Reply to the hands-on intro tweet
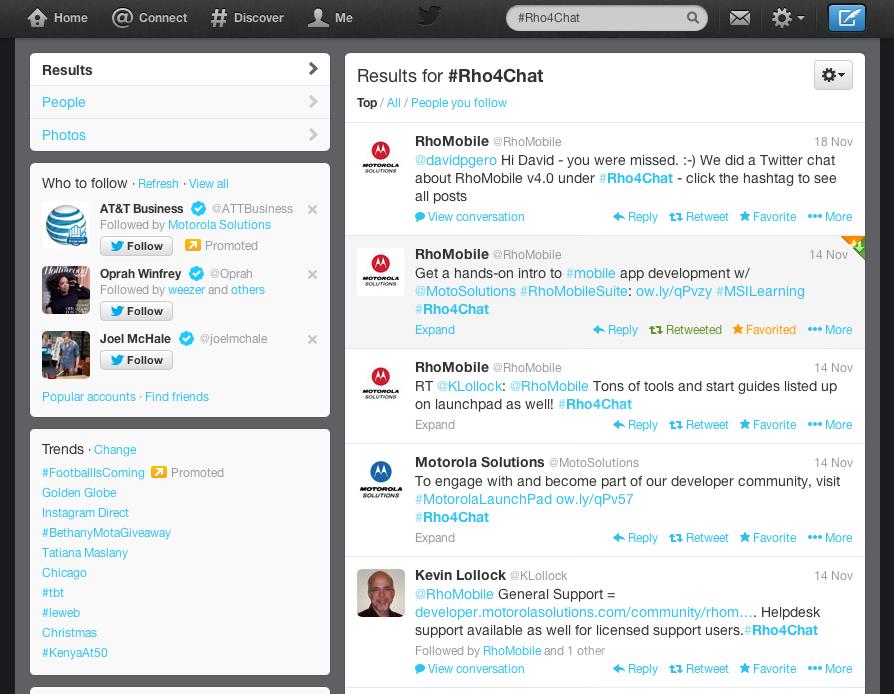The height and width of the screenshot is (694, 894). [x=615, y=330]
